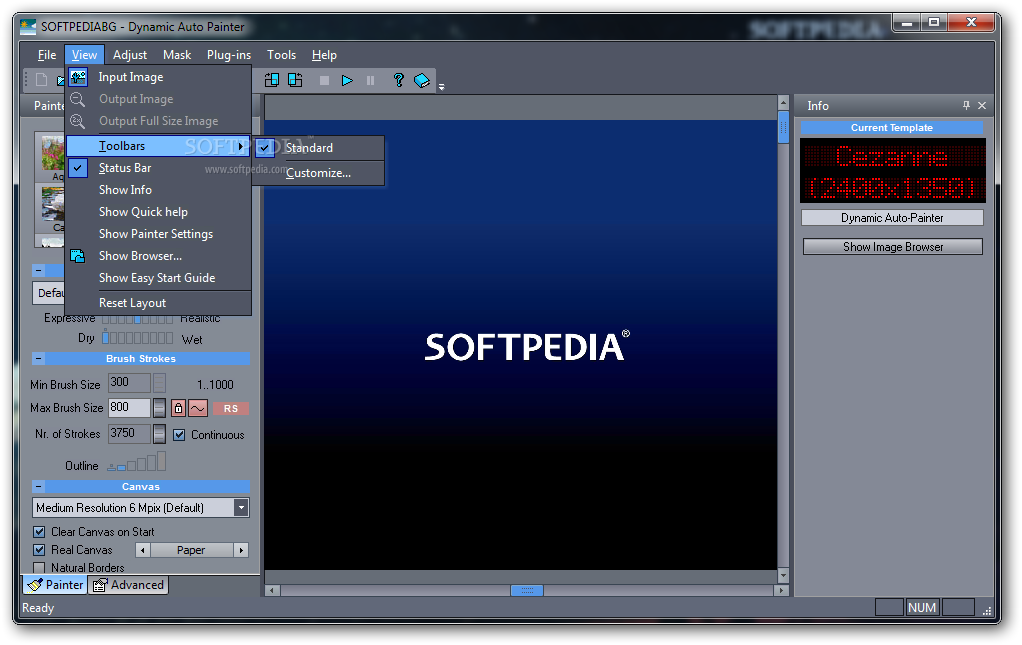Enable the Natural Borders checkbox
The image size is (1022, 645).
(x=39, y=568)
